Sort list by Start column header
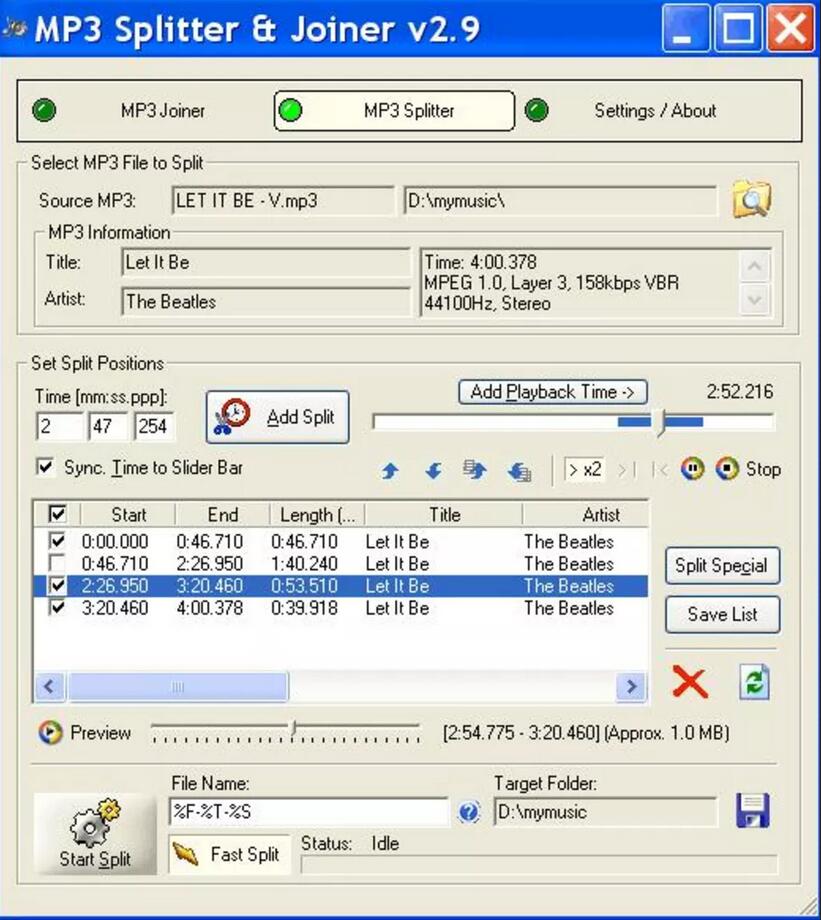The image size is (821, 920). coord(128,515)
